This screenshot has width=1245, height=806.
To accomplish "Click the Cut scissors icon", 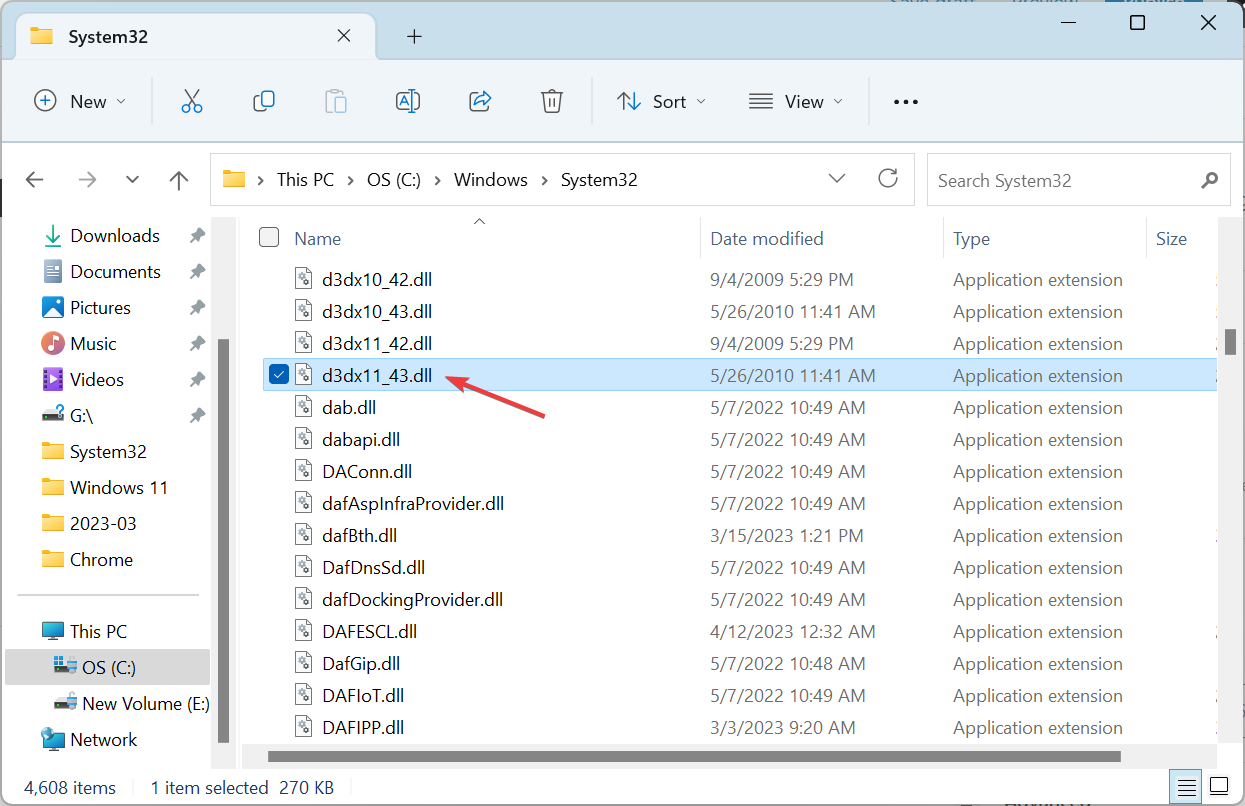I will (x=192, y=101).
